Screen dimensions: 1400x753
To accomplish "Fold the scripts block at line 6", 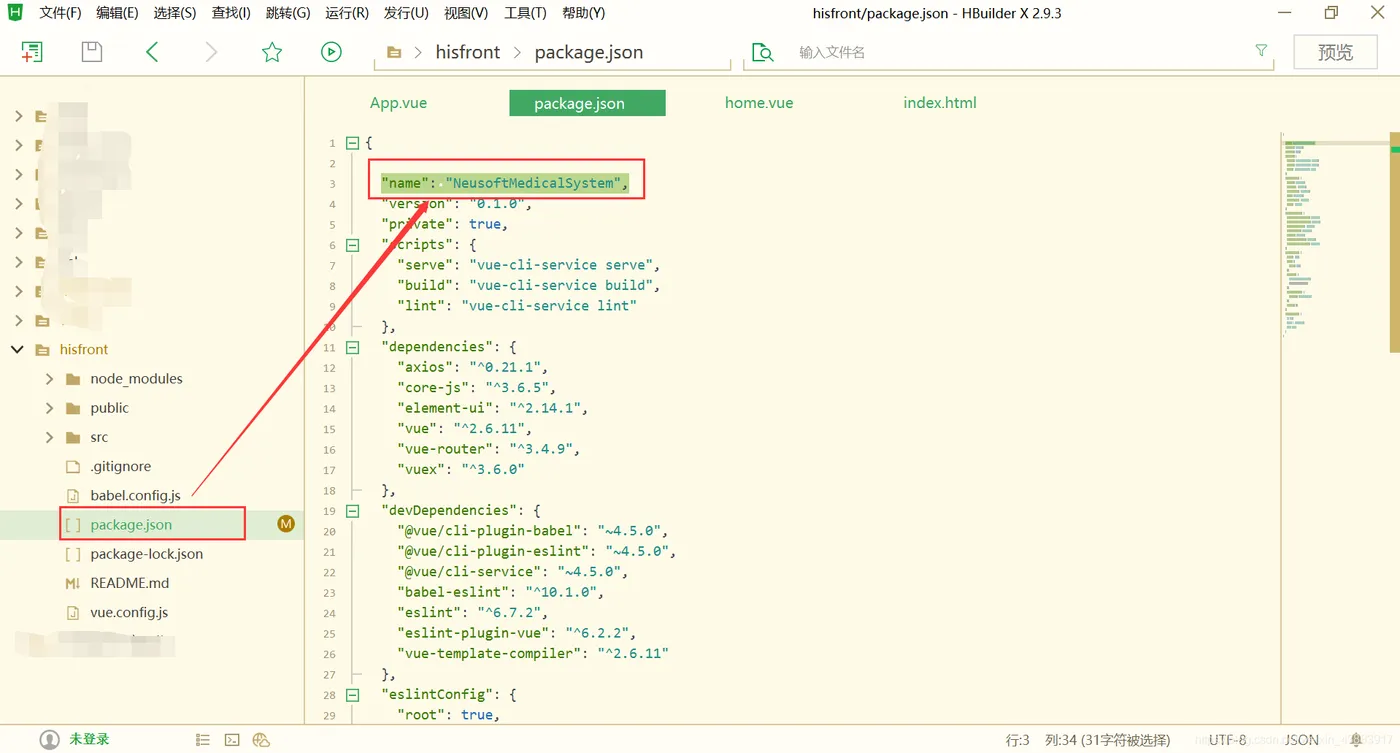I will pos(352,245).
